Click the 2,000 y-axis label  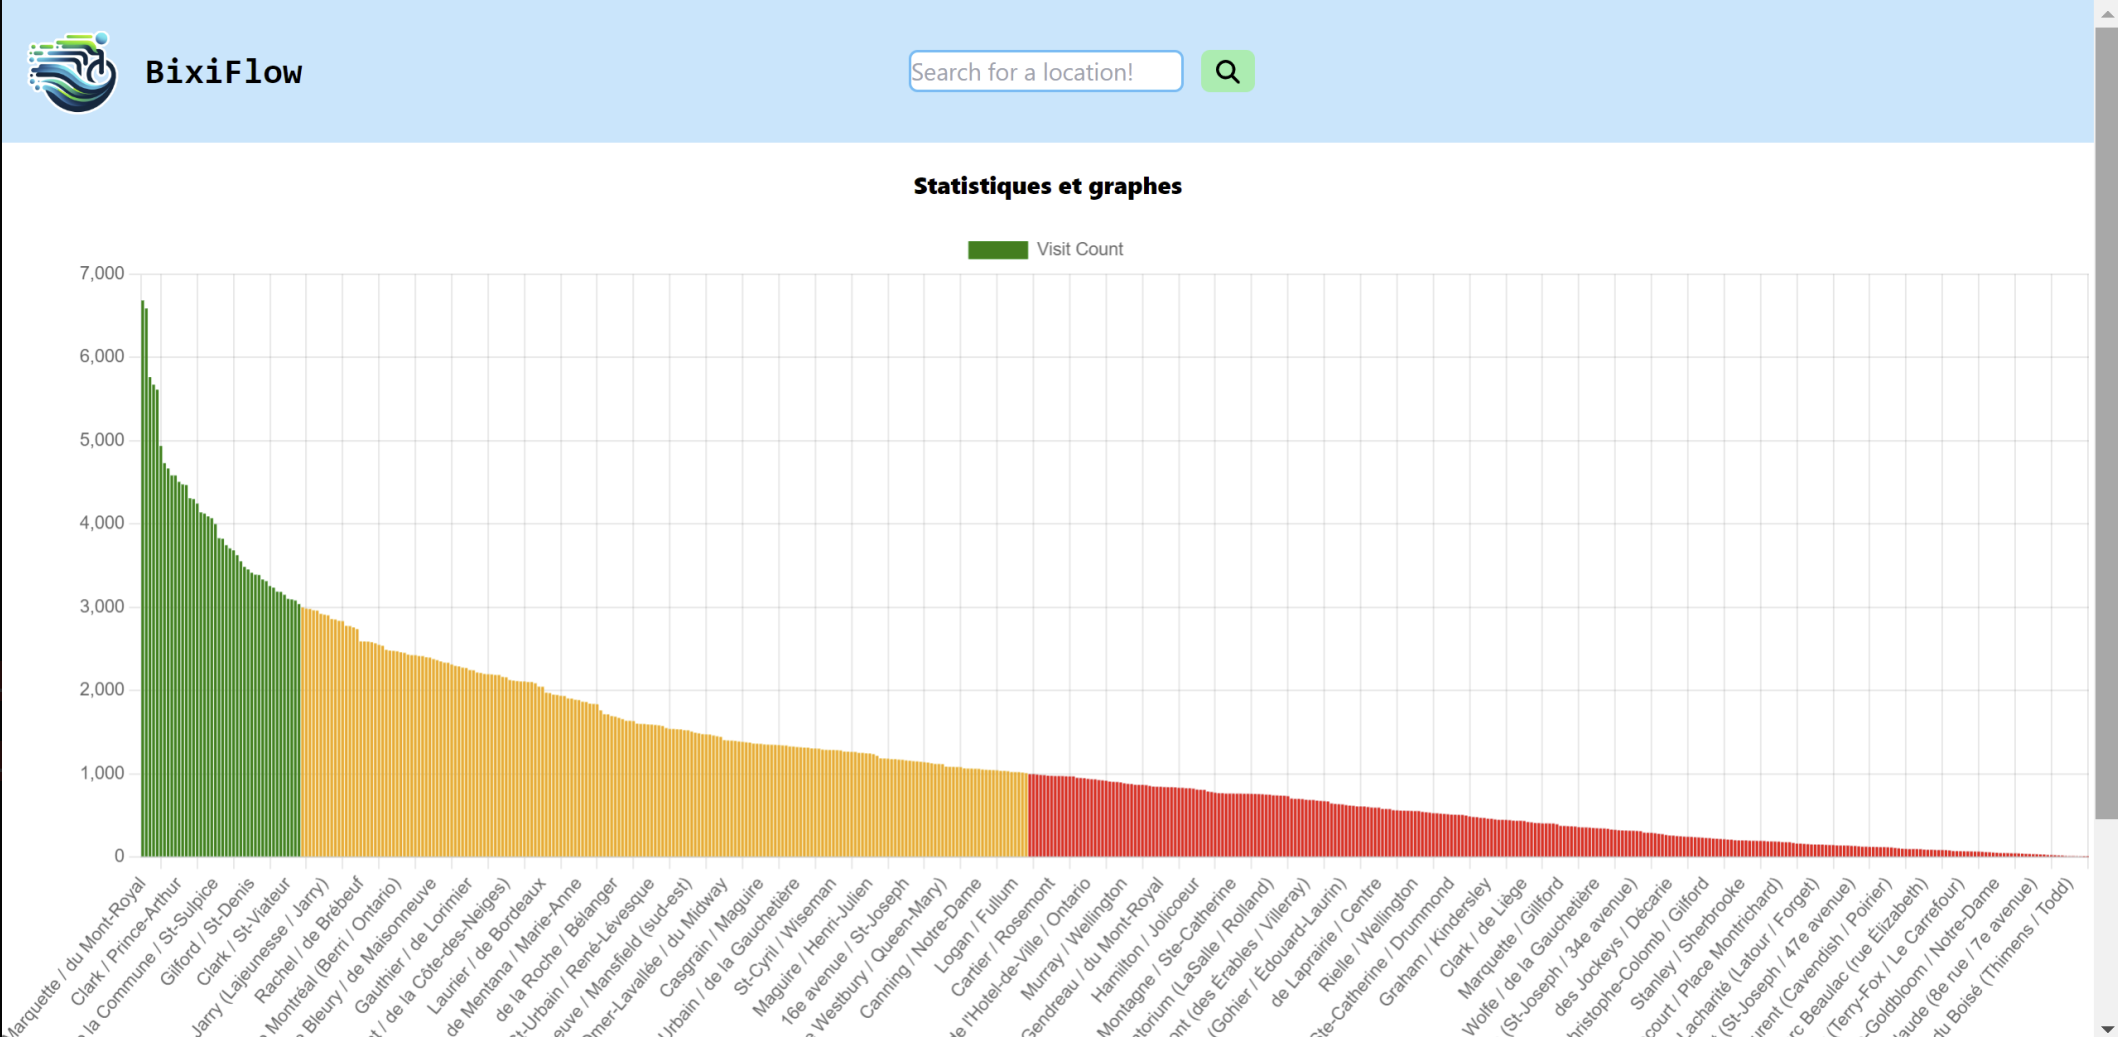102,689
